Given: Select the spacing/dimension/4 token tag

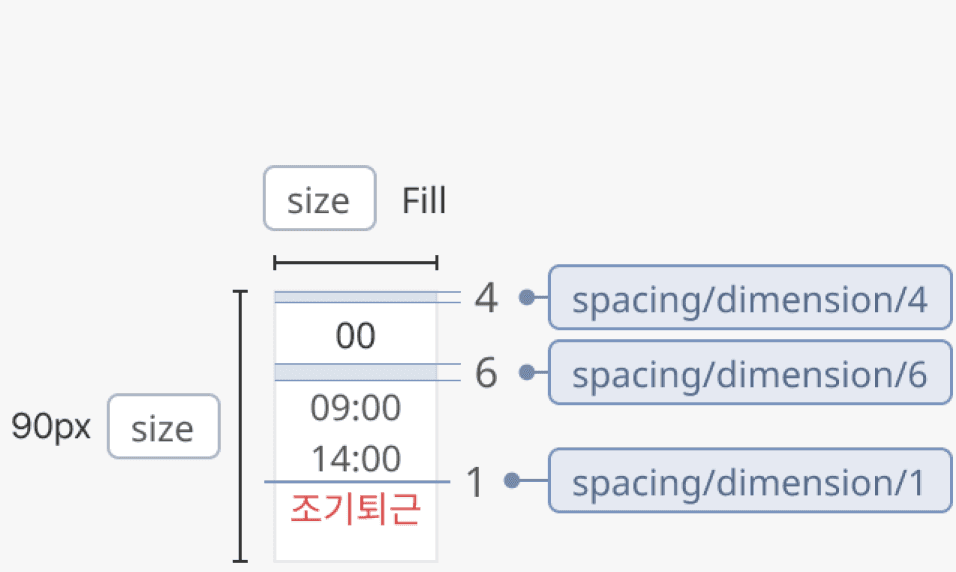Looking at the screenshot, I should [749, 298].
